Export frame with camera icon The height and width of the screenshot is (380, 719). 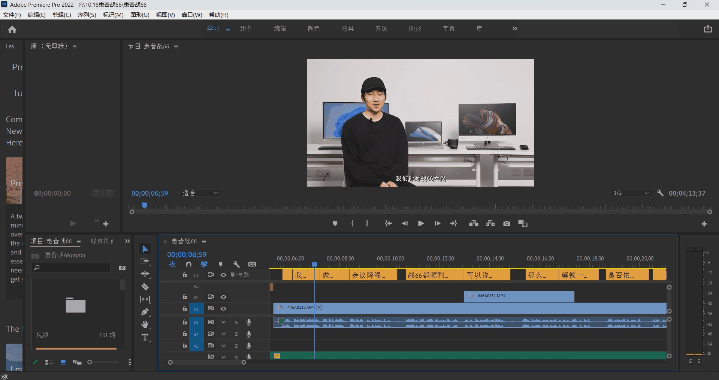click(506, 223)
